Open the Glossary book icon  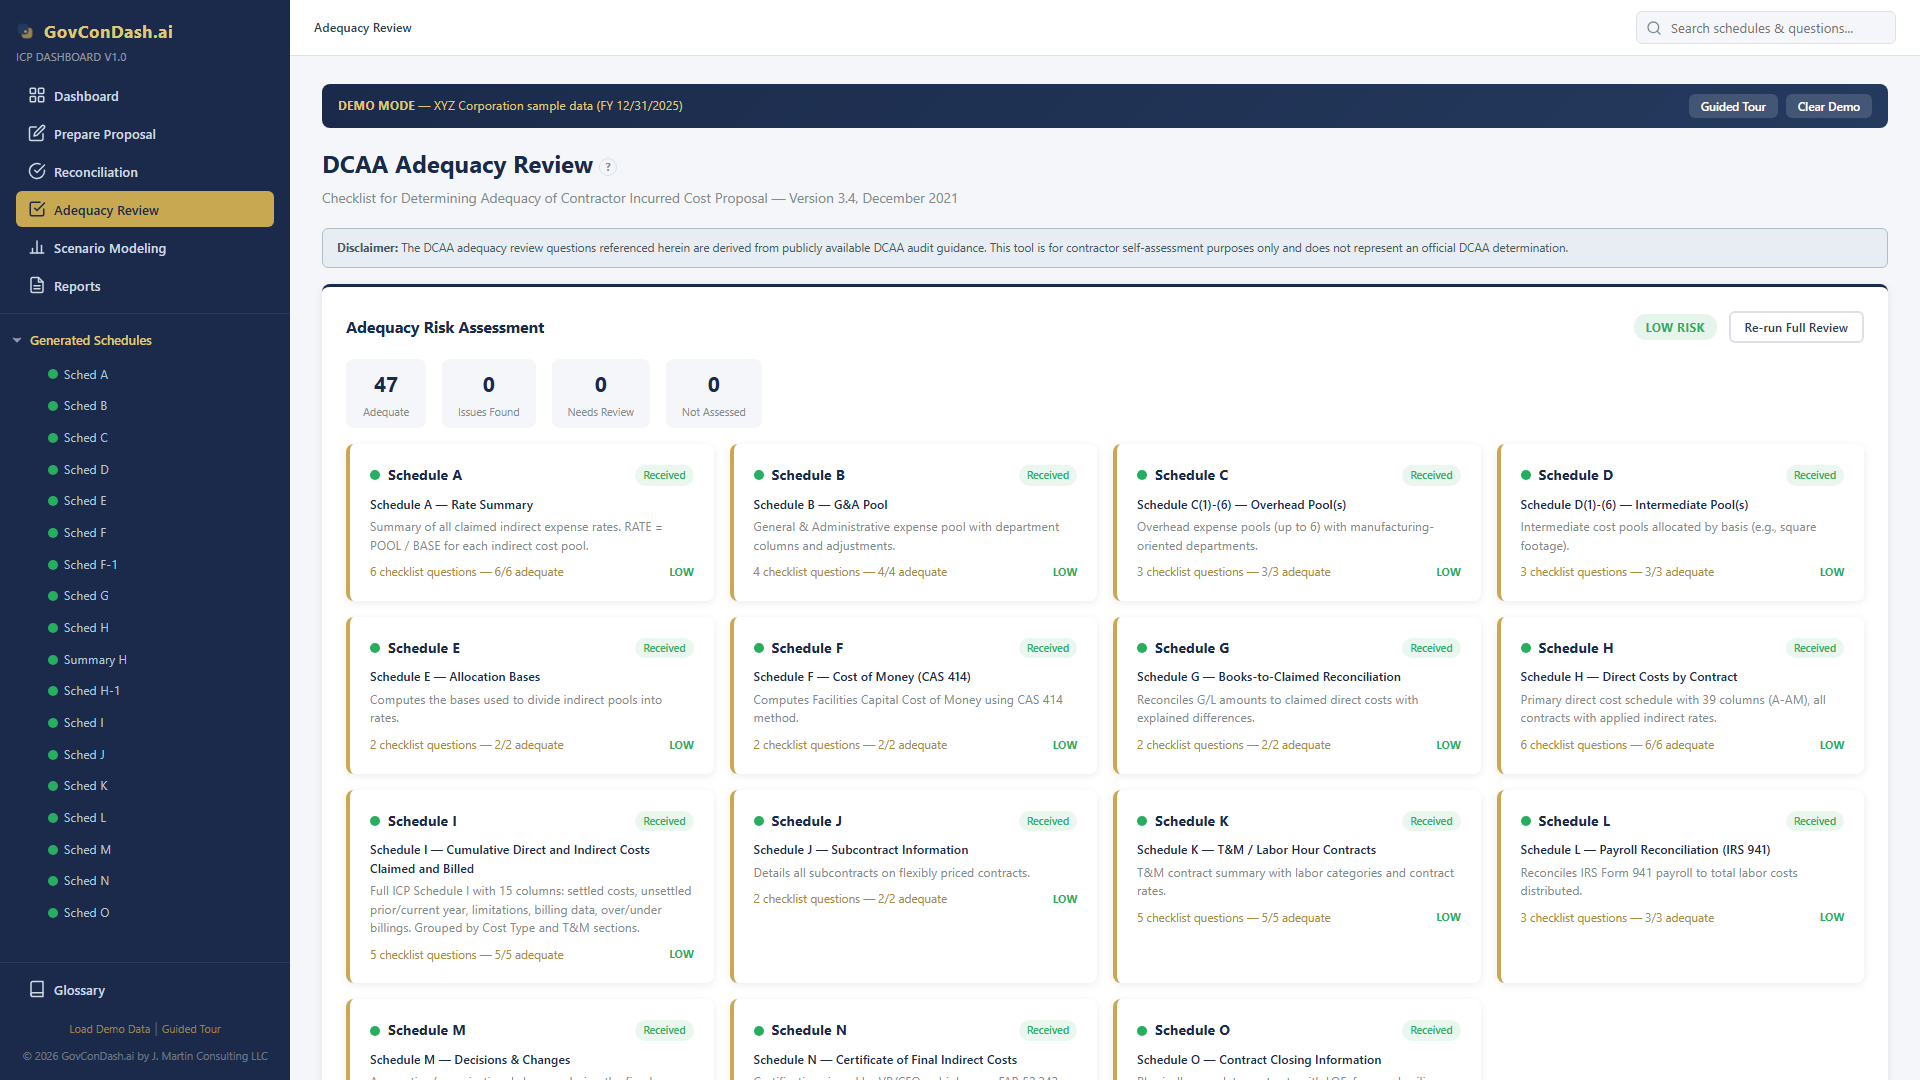point(37,990)
